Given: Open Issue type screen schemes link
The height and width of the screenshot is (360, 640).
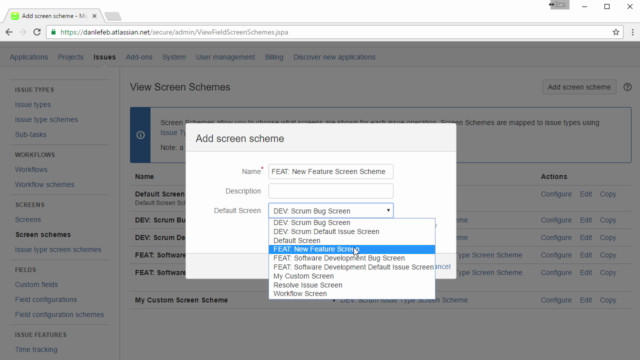Looking at the screenshot, I should [58, 249].
